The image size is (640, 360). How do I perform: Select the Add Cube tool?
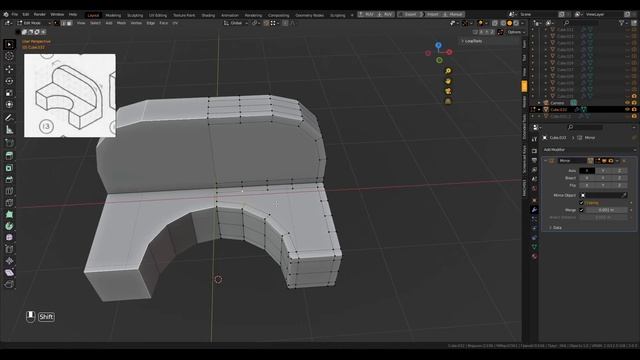click(x=9, y=143)
